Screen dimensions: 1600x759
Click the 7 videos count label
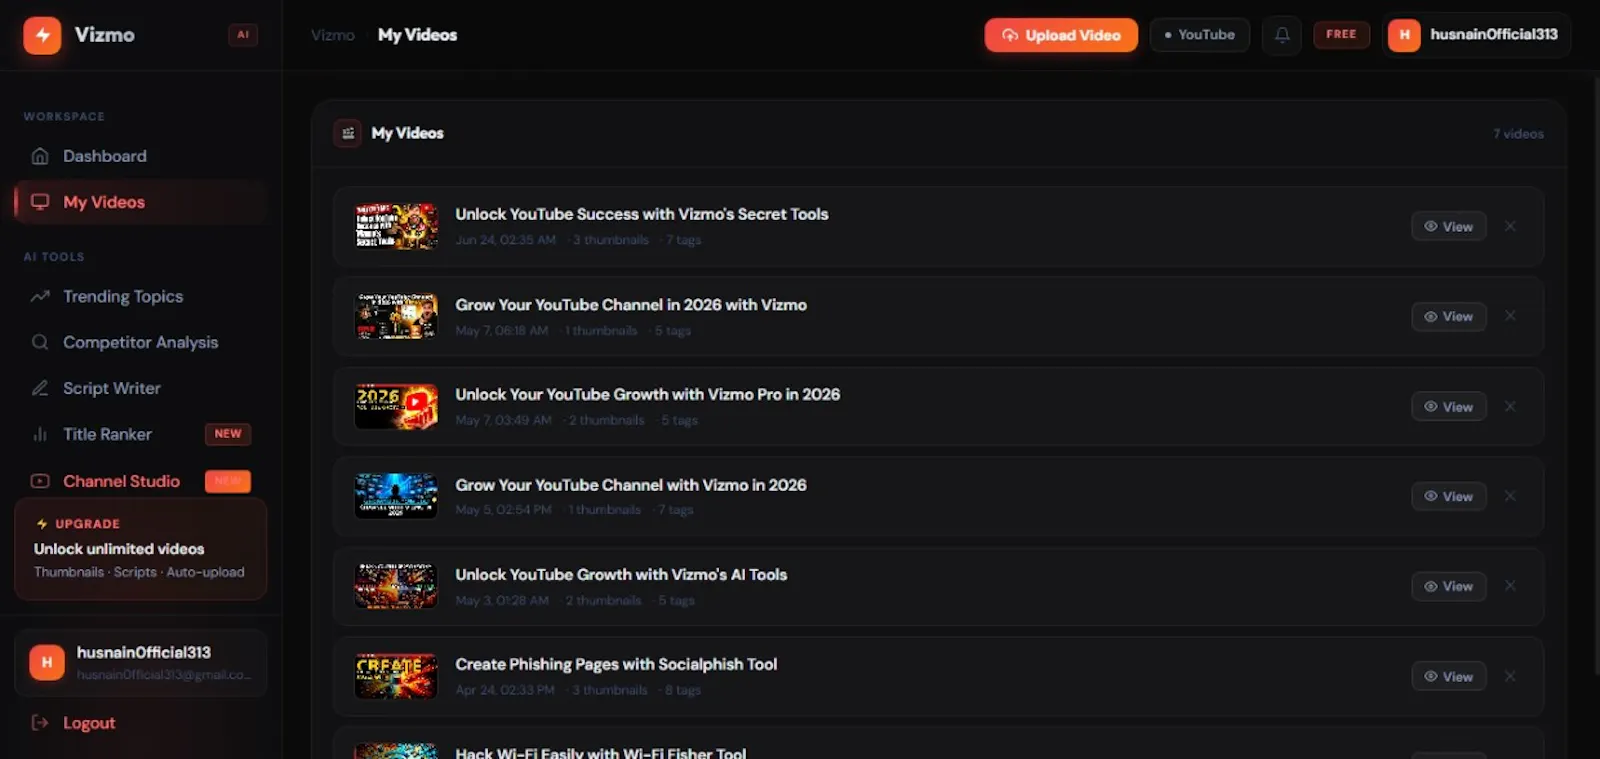[x=1519, y=134]
